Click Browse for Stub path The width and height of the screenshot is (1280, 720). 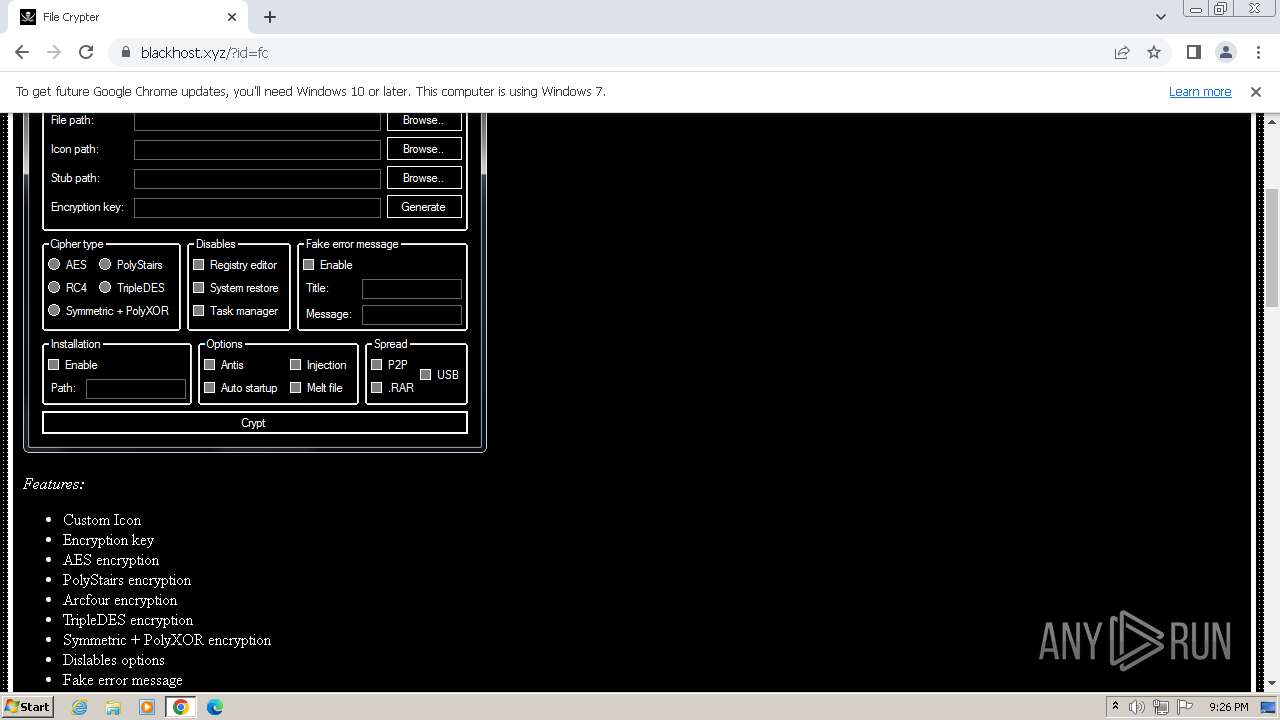click(424, 178)
